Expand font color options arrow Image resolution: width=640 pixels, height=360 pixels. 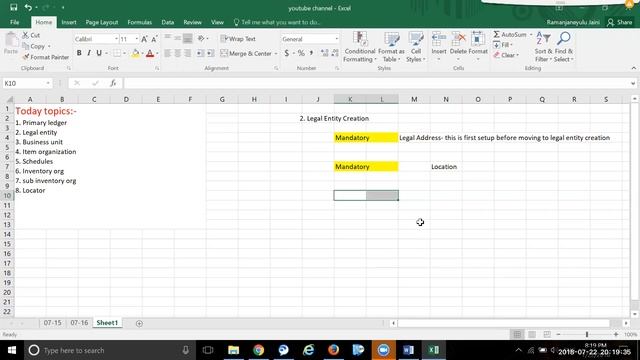pyautogui.click(x=157, y=53)
